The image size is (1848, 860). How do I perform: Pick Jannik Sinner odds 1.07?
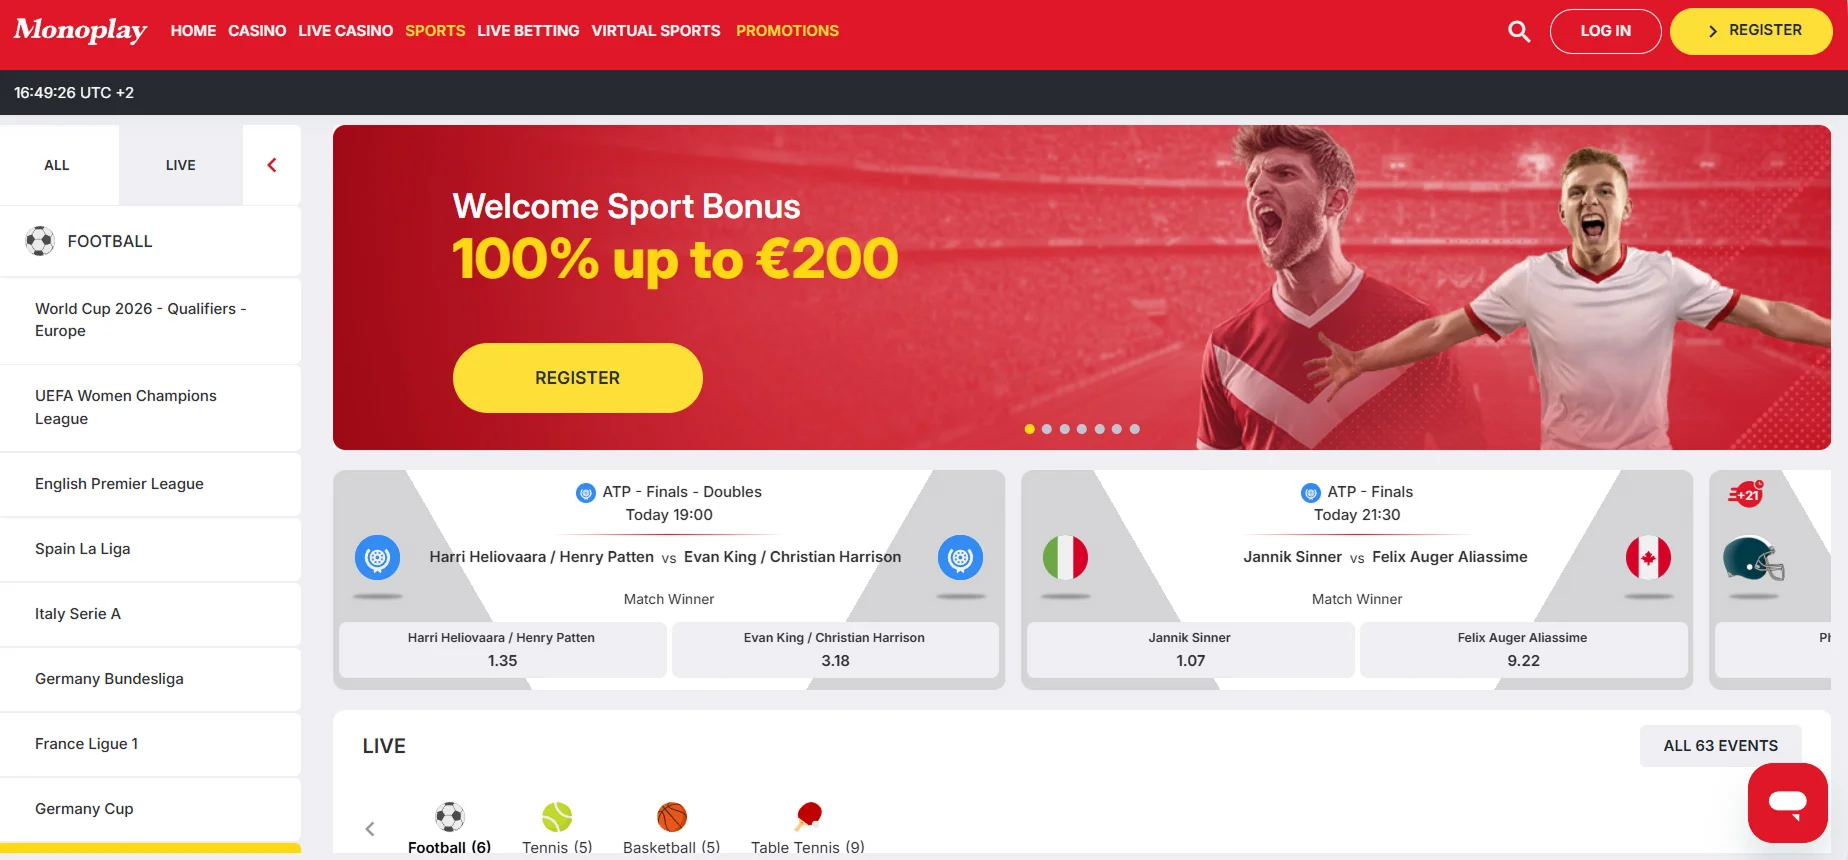click(1190, 650)
